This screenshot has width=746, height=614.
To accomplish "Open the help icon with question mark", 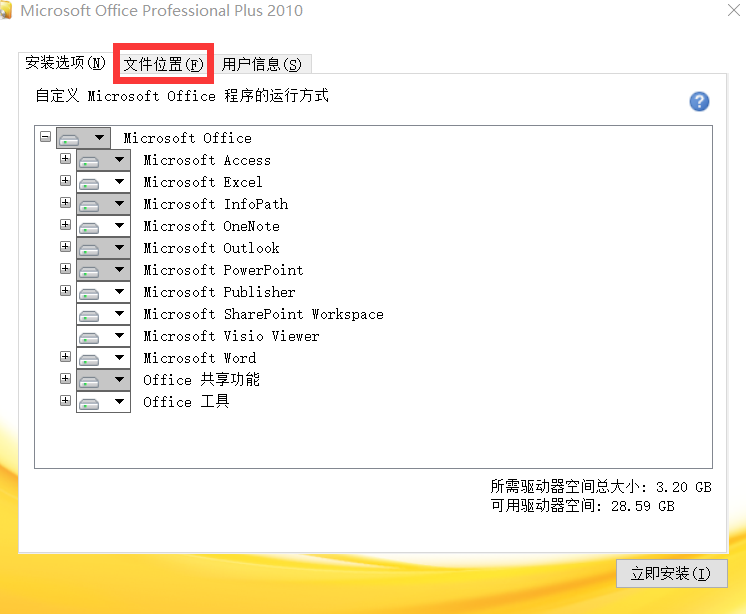I will (699, 101).
